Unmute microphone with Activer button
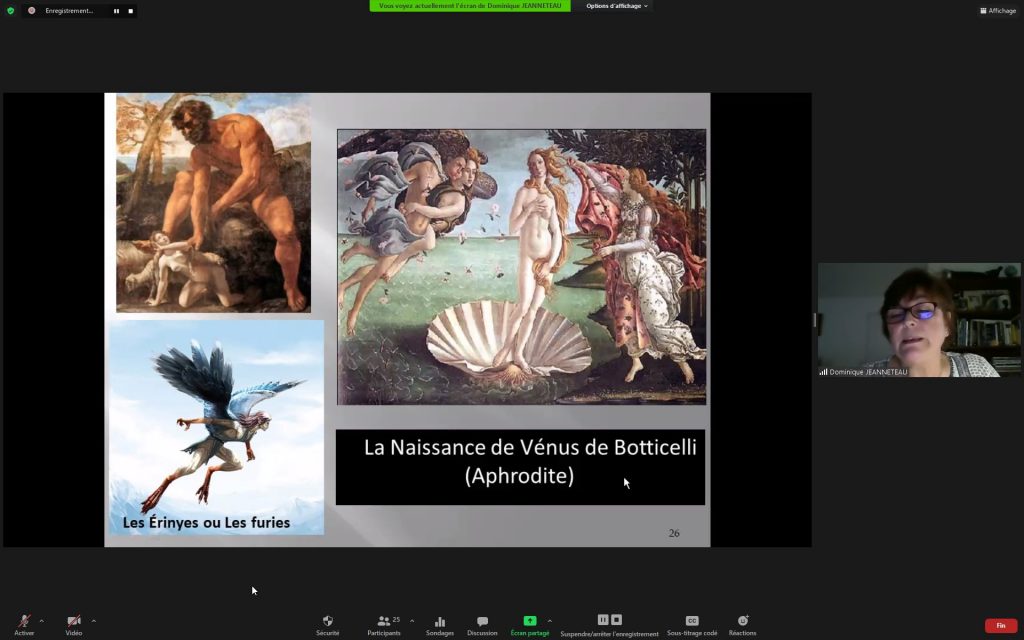This screenshot has width=1024, height=640. click(x=24, y=624)
